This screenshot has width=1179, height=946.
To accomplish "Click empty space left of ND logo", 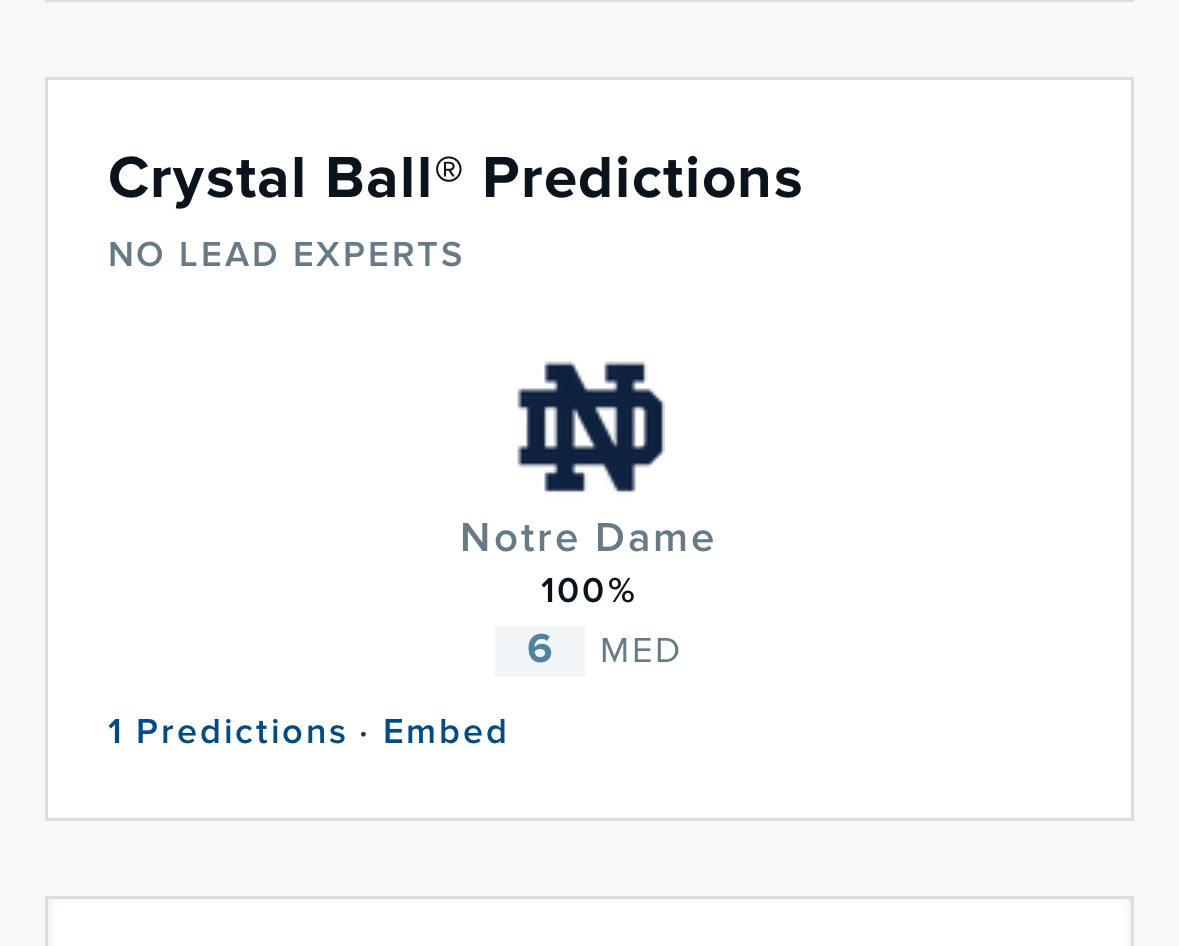I will click(x=301, y=427).
